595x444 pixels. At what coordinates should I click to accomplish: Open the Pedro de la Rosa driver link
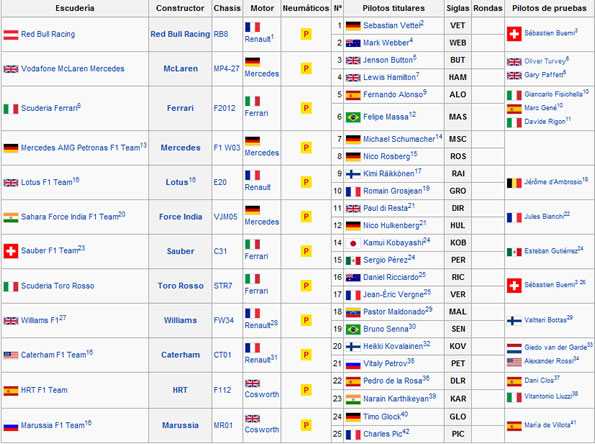(x=393, y=381)
